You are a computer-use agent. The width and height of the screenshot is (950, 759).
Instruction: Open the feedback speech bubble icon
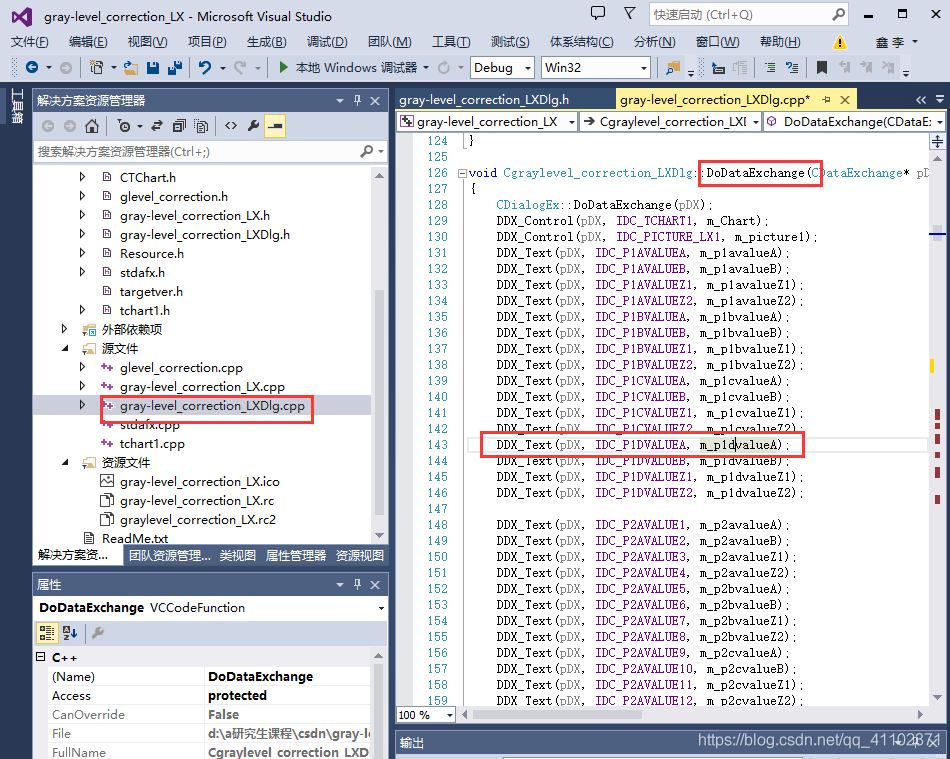tap(598, 13)
